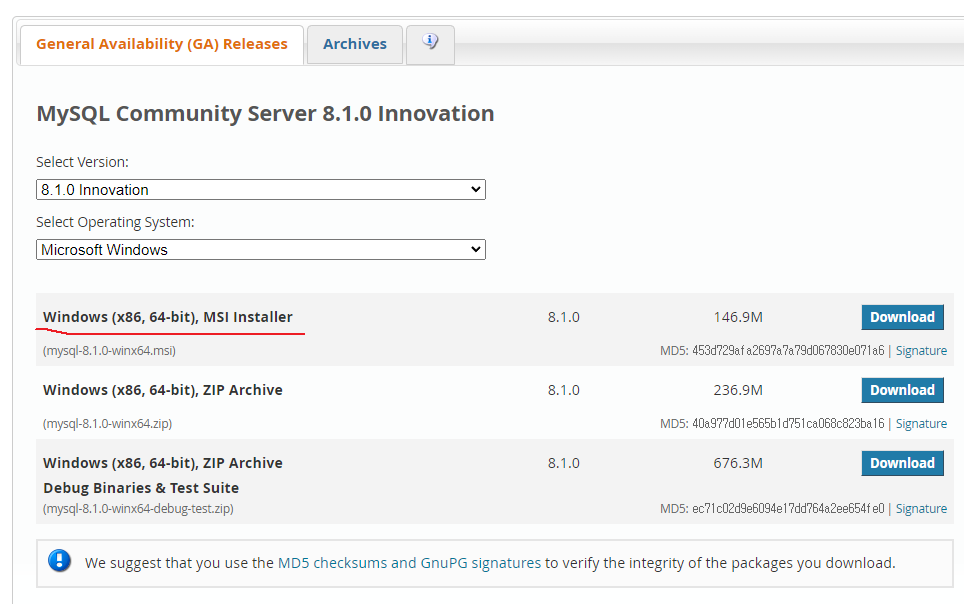Screen dimensions: 964x604
Task: Click the blue exclamation notice icon
Action: click(60, 560)
